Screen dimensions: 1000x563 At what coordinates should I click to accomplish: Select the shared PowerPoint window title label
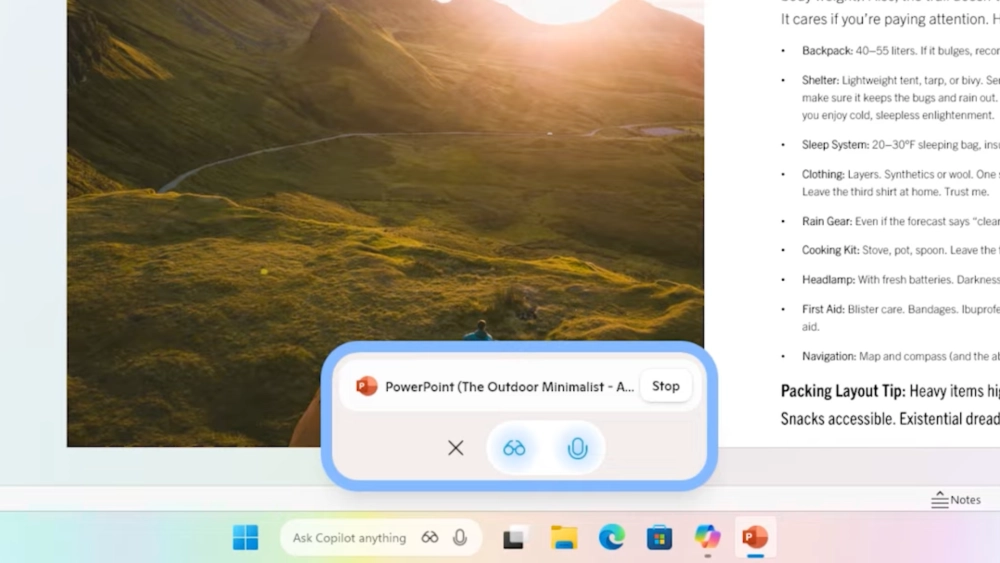coord(509,387)
